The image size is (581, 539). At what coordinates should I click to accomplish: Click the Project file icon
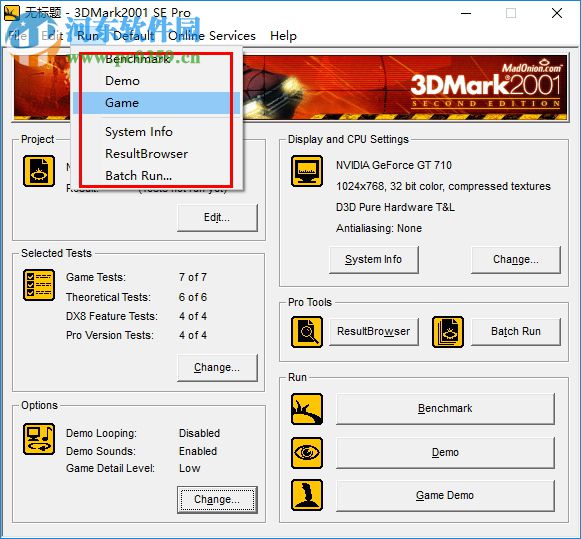pyautogui.click(x=39, y=171)
